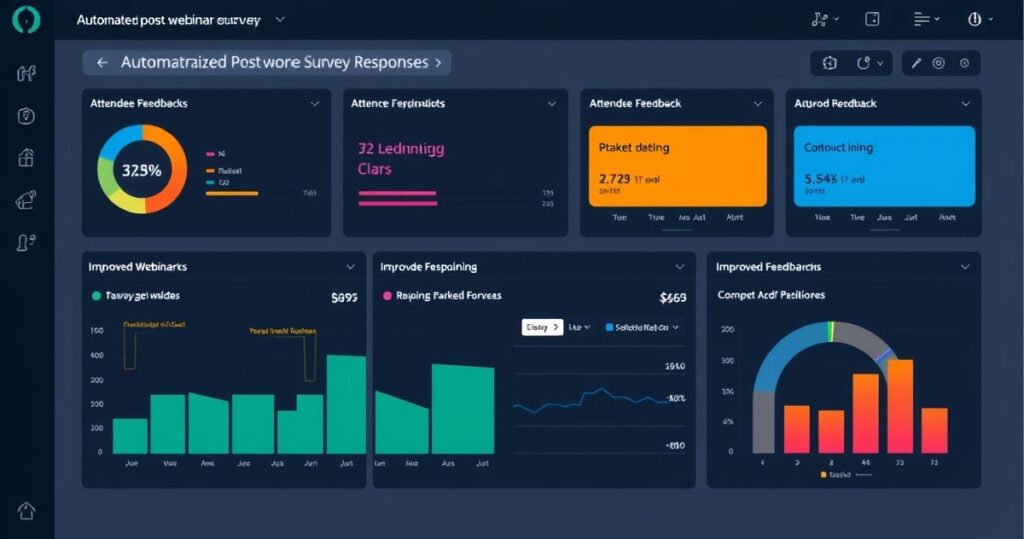Screen dimensions: 1024x539
Task: Toggle the green Tawygel widdes legend series
Action: pos(96,296)
